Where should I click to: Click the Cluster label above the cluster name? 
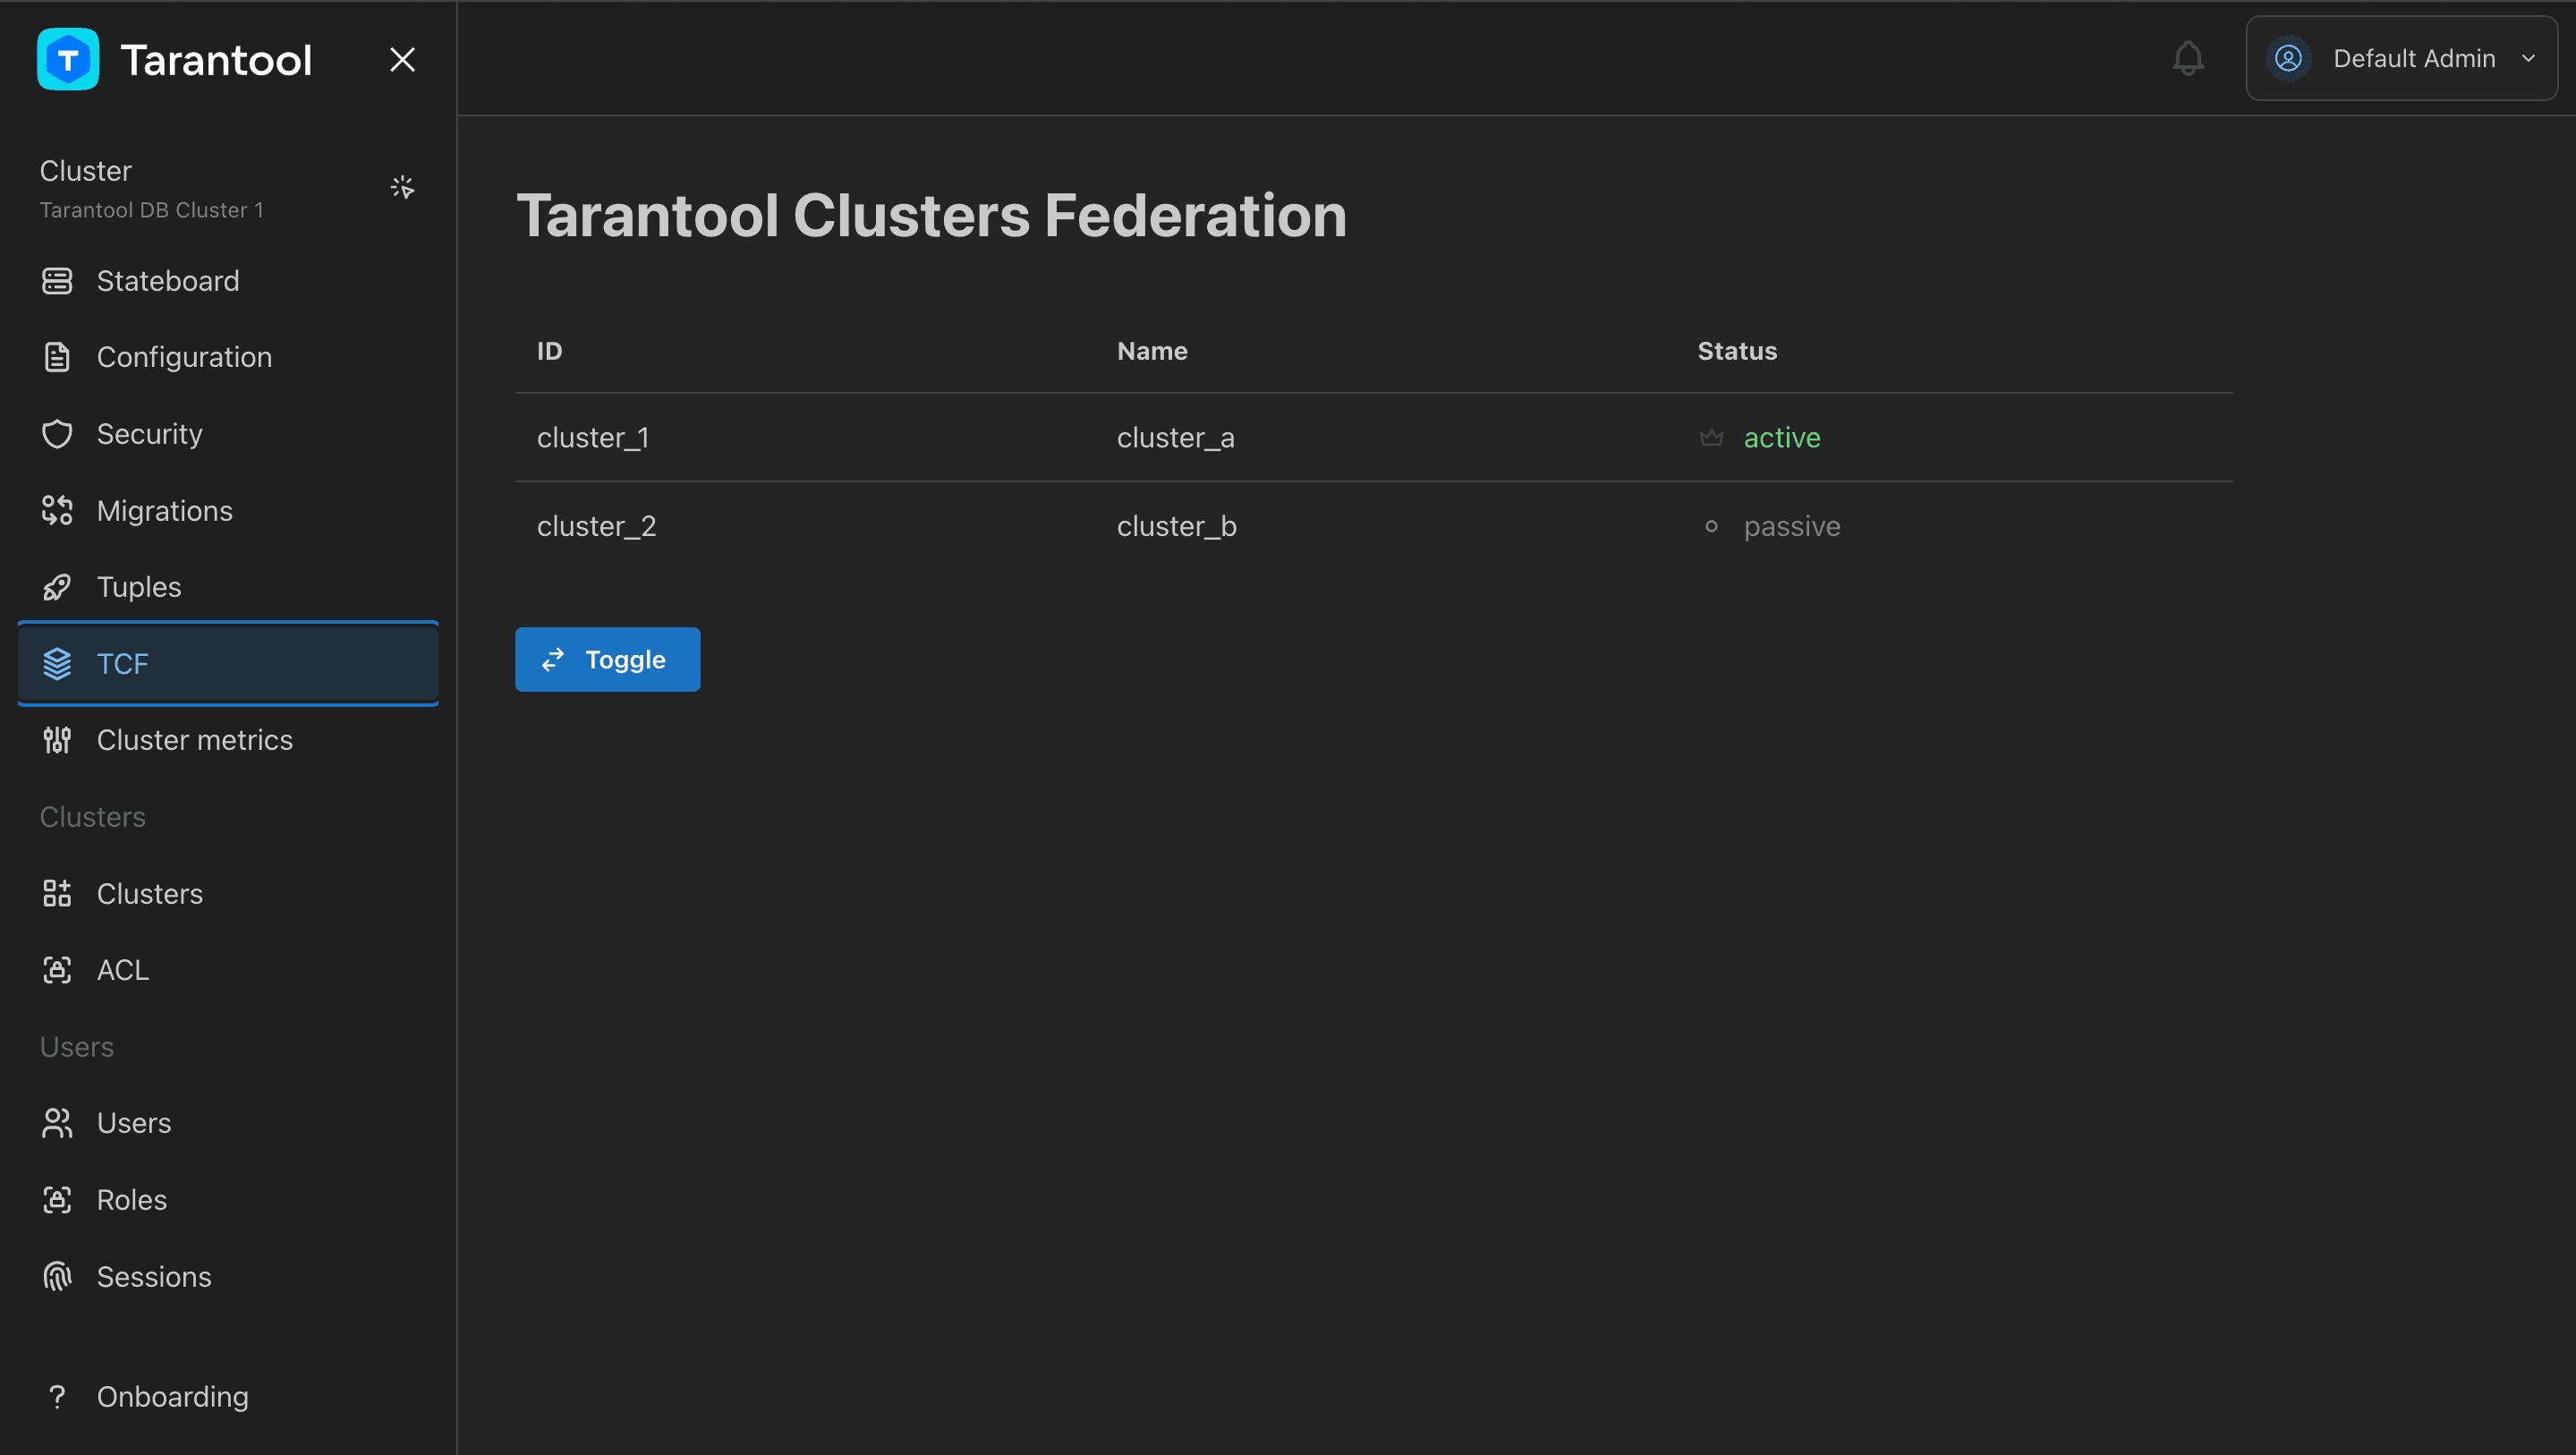86,171
